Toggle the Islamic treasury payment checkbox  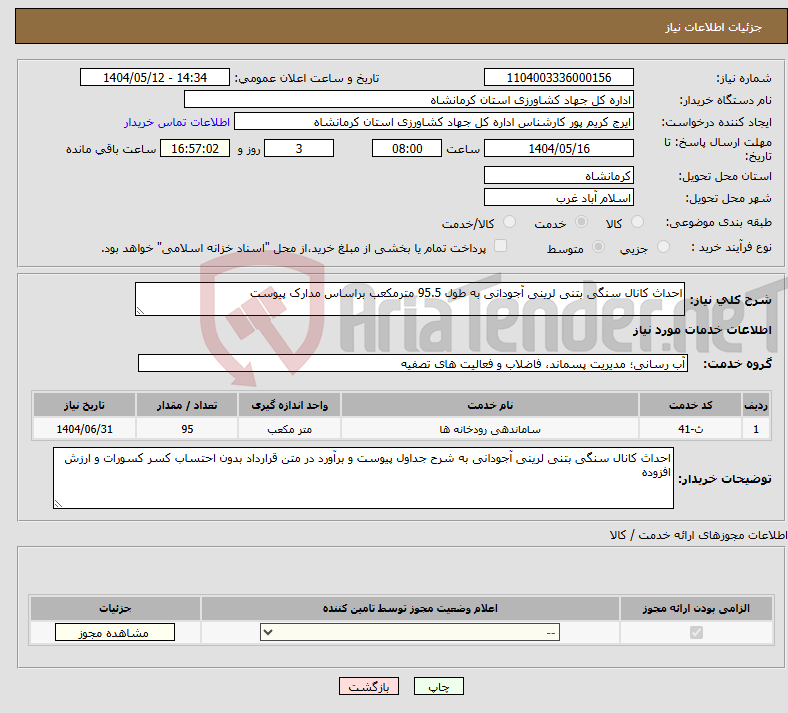click(x=500, y=246)
